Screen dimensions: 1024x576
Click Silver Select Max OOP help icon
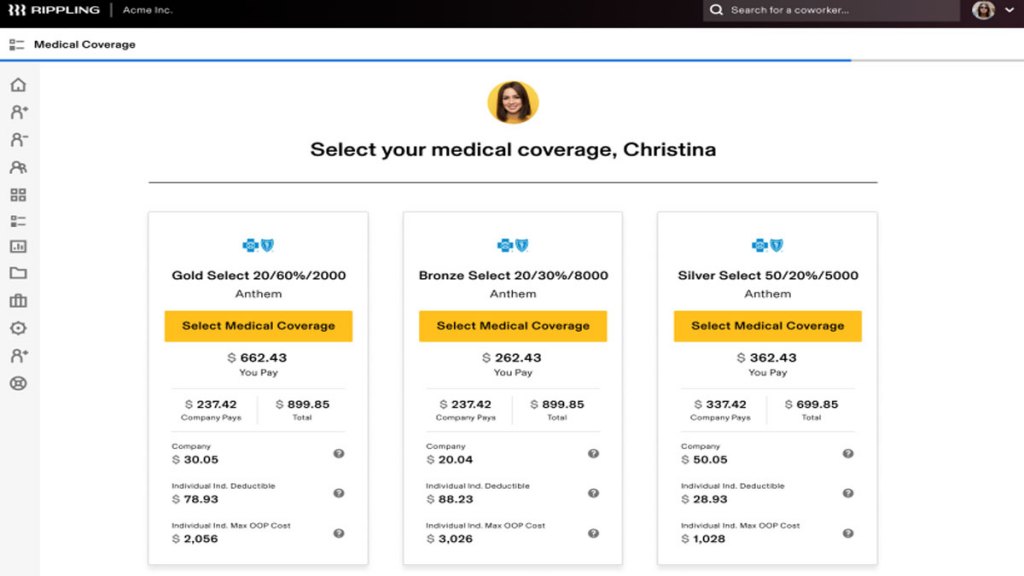(x=848, y=533)
